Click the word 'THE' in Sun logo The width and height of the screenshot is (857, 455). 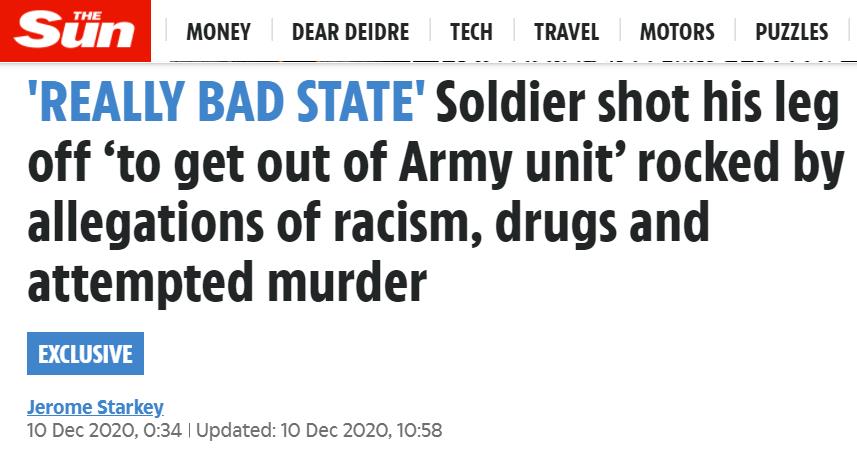coord(87,16)
